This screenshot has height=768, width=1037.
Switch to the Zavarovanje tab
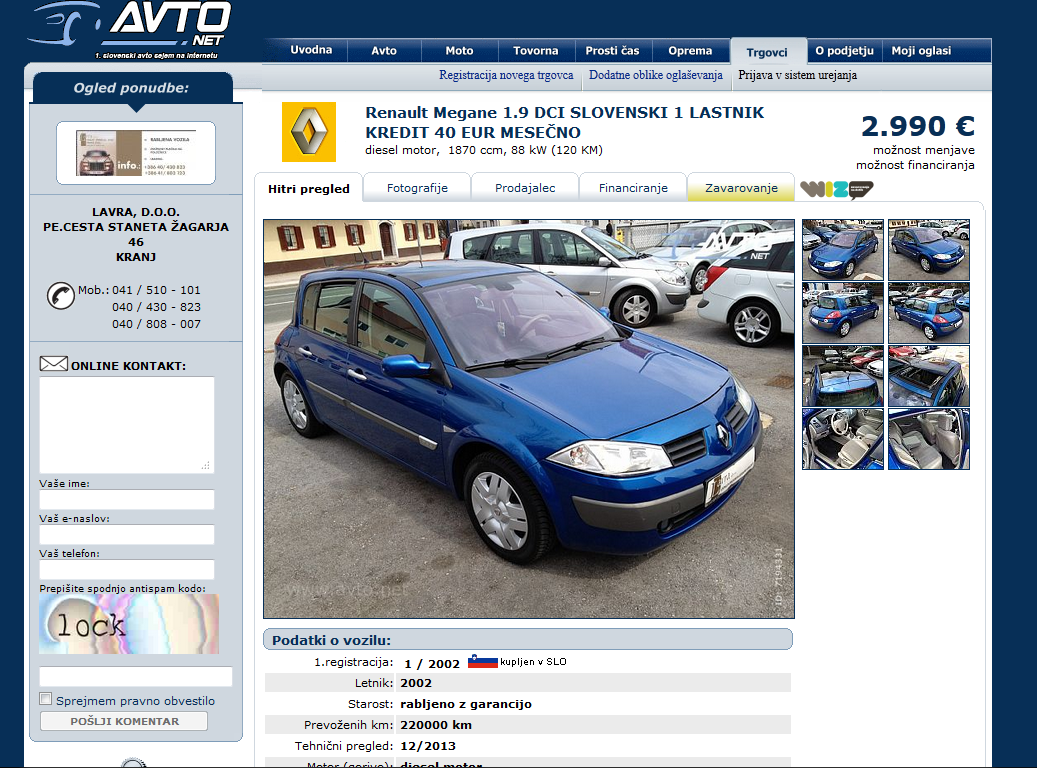pyautogui.click(x=741, y=188)
